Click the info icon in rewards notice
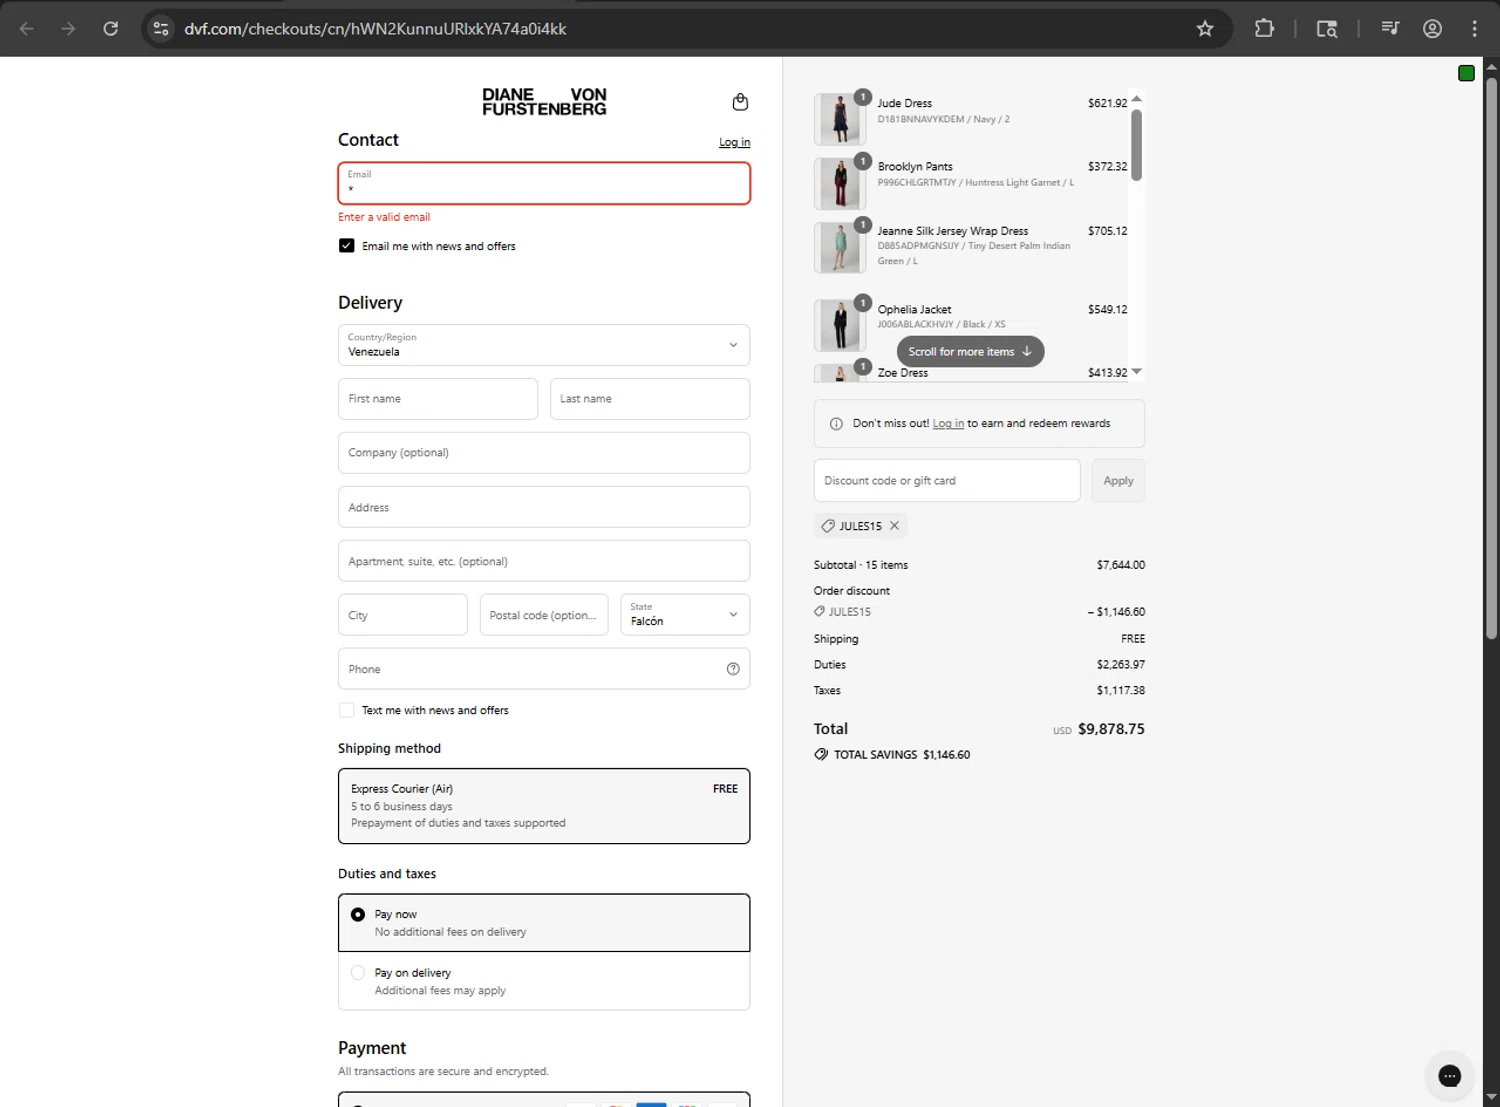Viewport: 1500px width, 1107px height. pos(836,424)
